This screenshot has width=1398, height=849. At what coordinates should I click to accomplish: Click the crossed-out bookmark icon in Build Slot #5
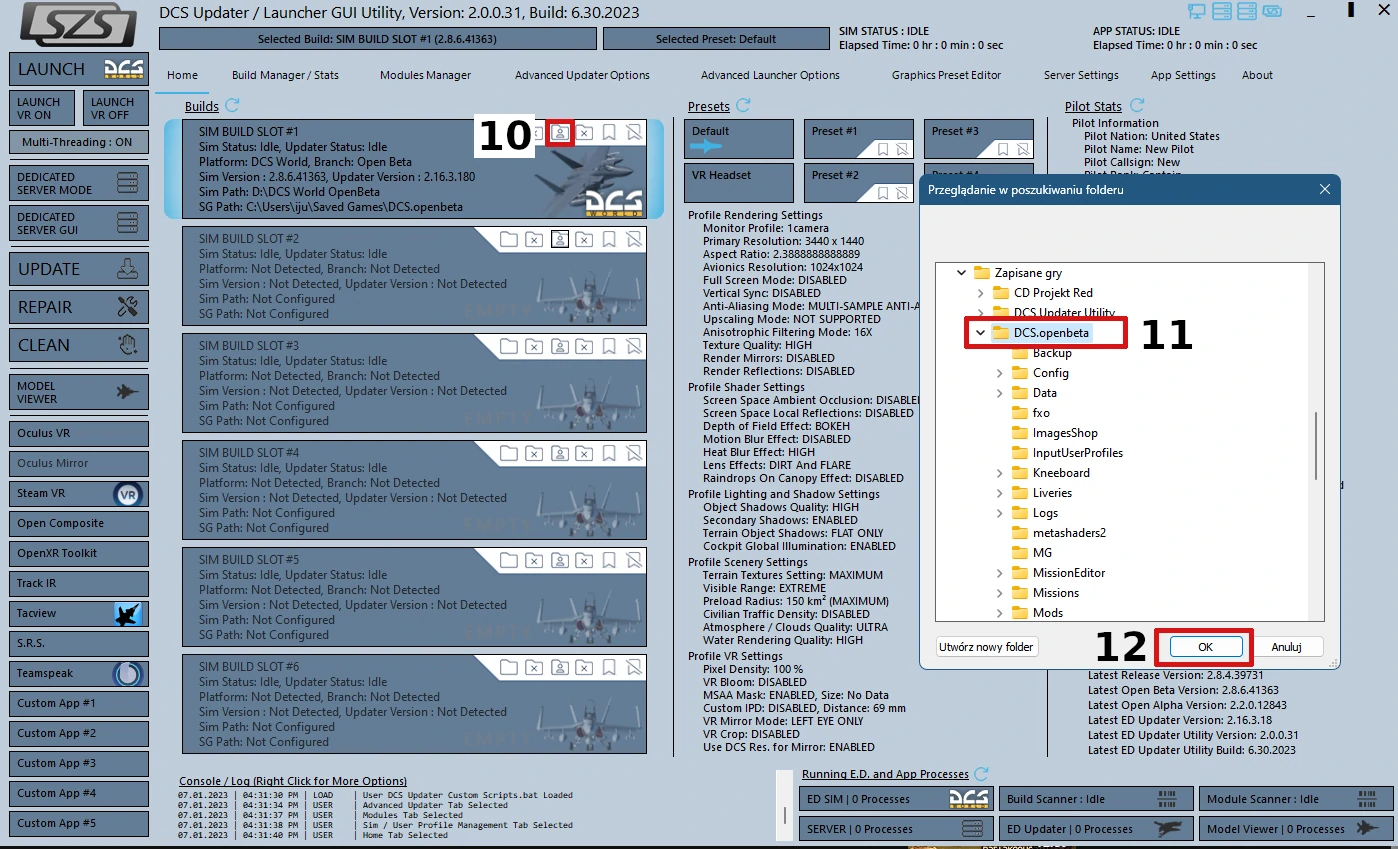tap(635, 560)
